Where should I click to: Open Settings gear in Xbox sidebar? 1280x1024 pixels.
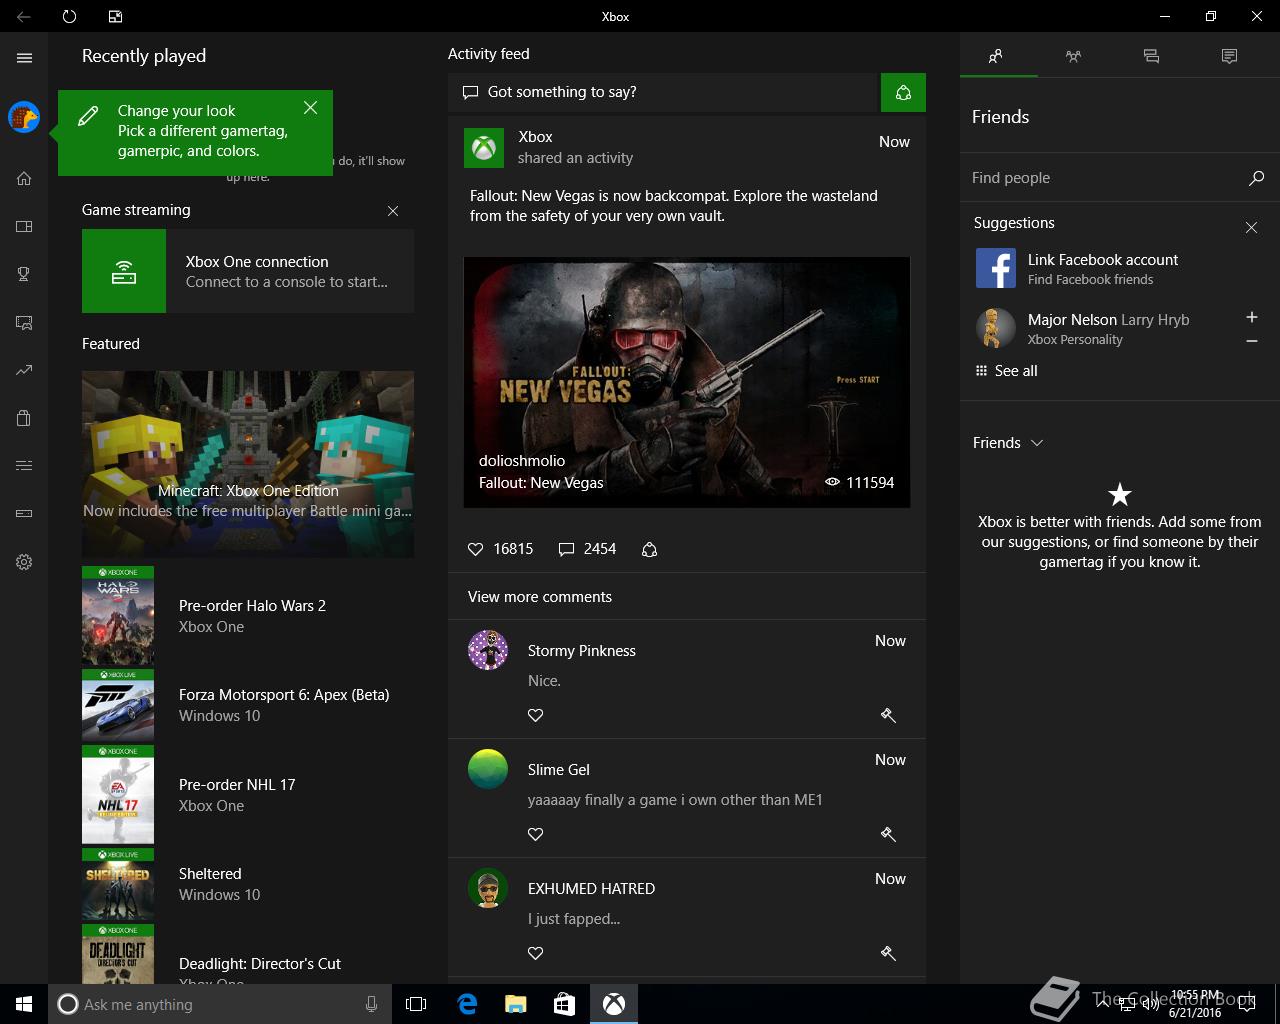click(24, 562)
